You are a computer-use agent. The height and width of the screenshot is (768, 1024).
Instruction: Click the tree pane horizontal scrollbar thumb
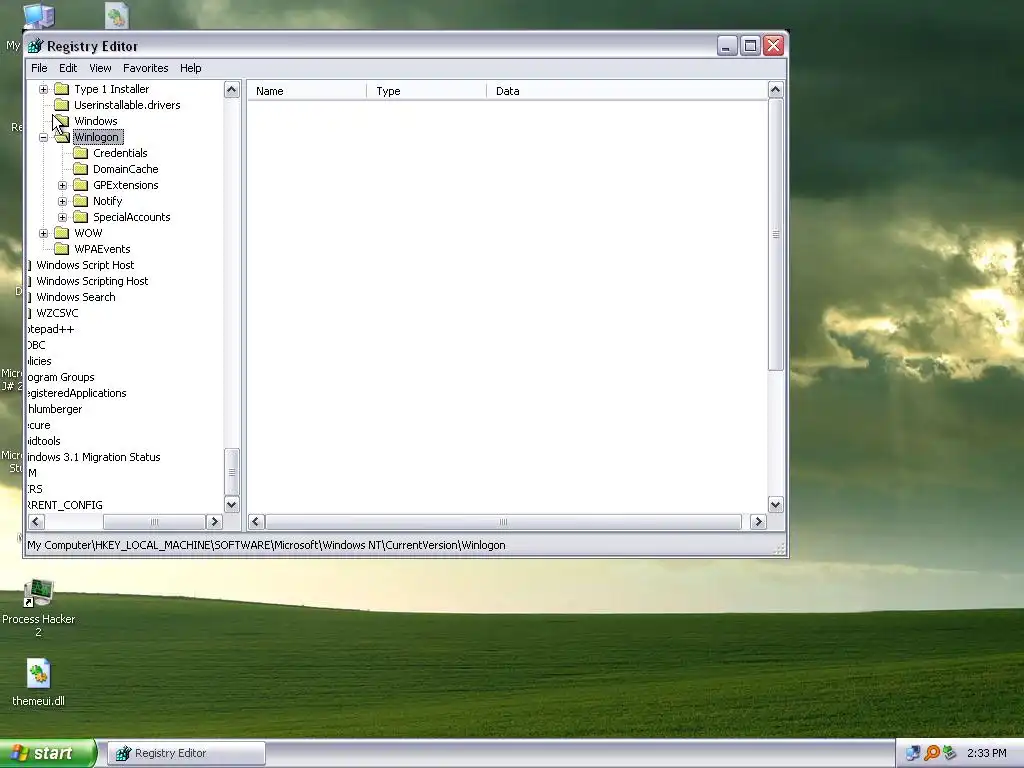[x=154, y=521]
